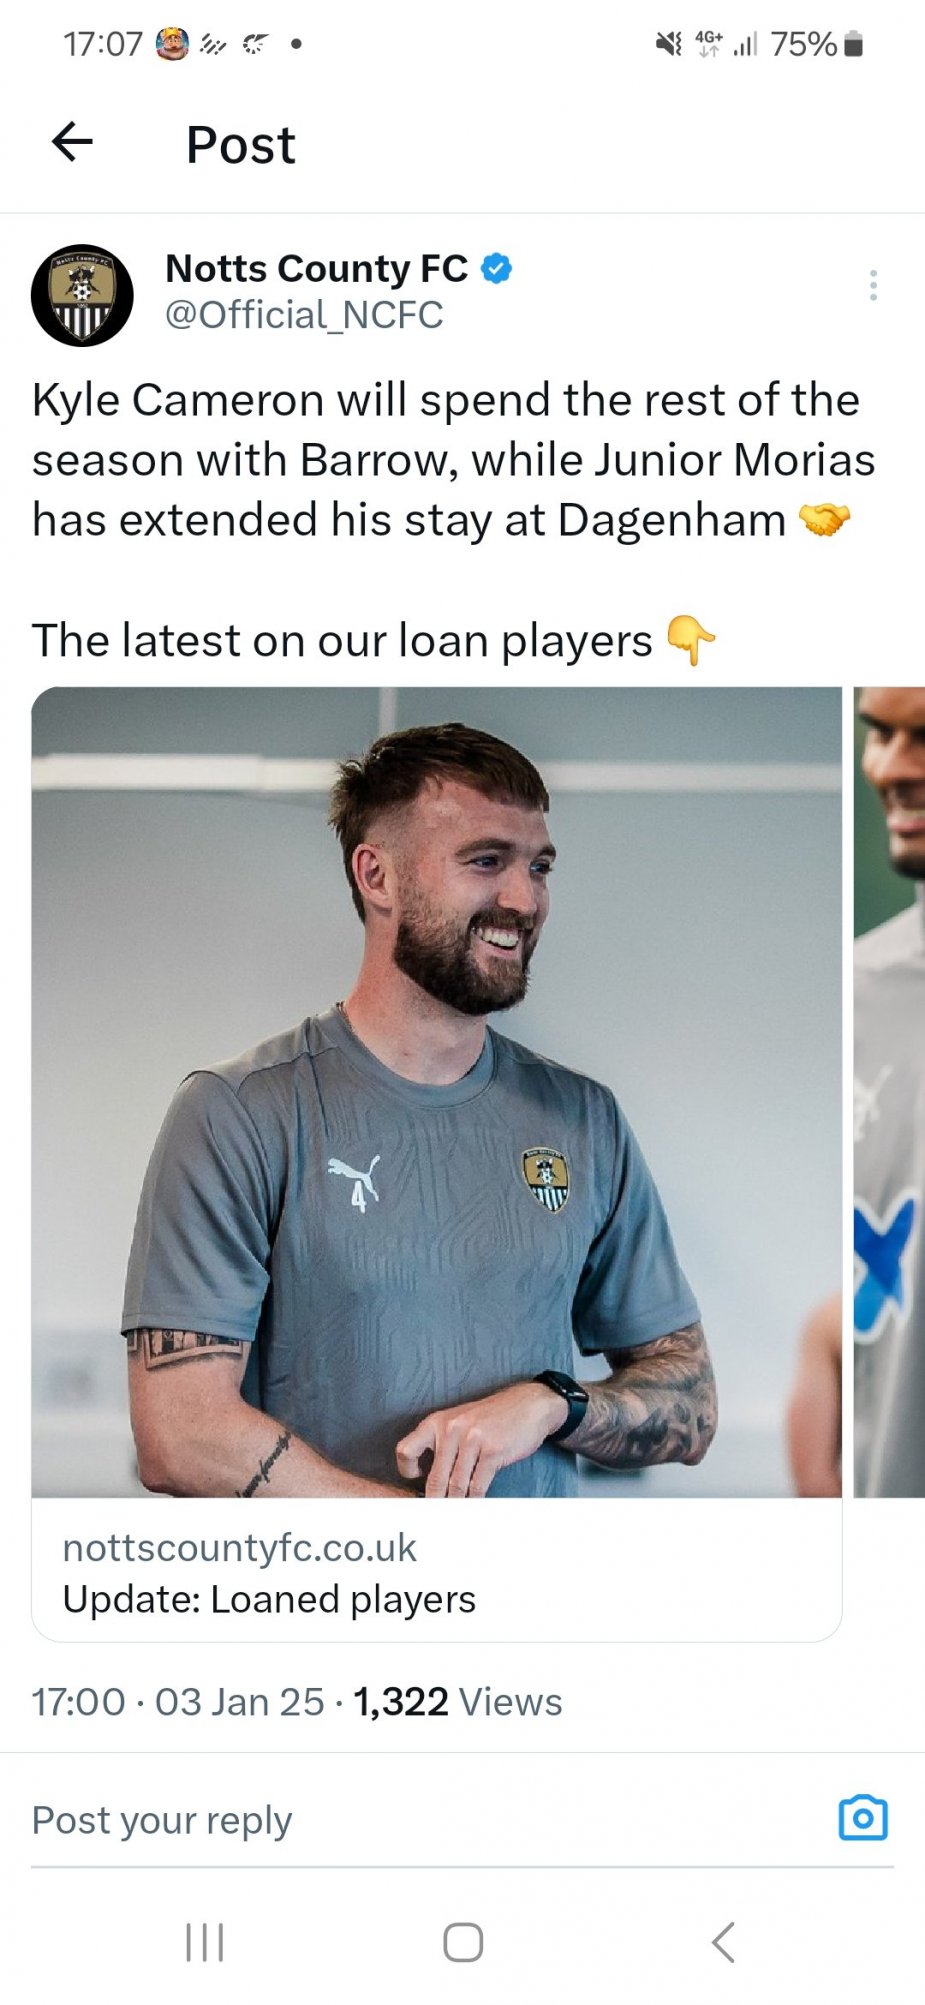Open the partially visible second photo
925x2005 pixels.
click(889, 1092)
